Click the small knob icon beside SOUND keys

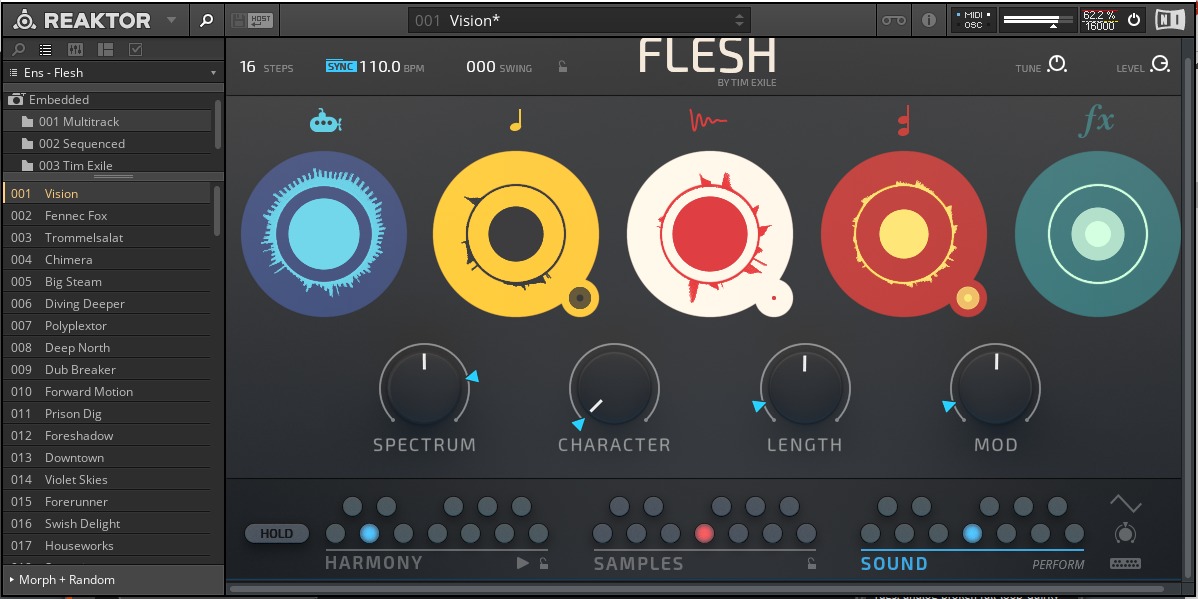click(1125, 533)
